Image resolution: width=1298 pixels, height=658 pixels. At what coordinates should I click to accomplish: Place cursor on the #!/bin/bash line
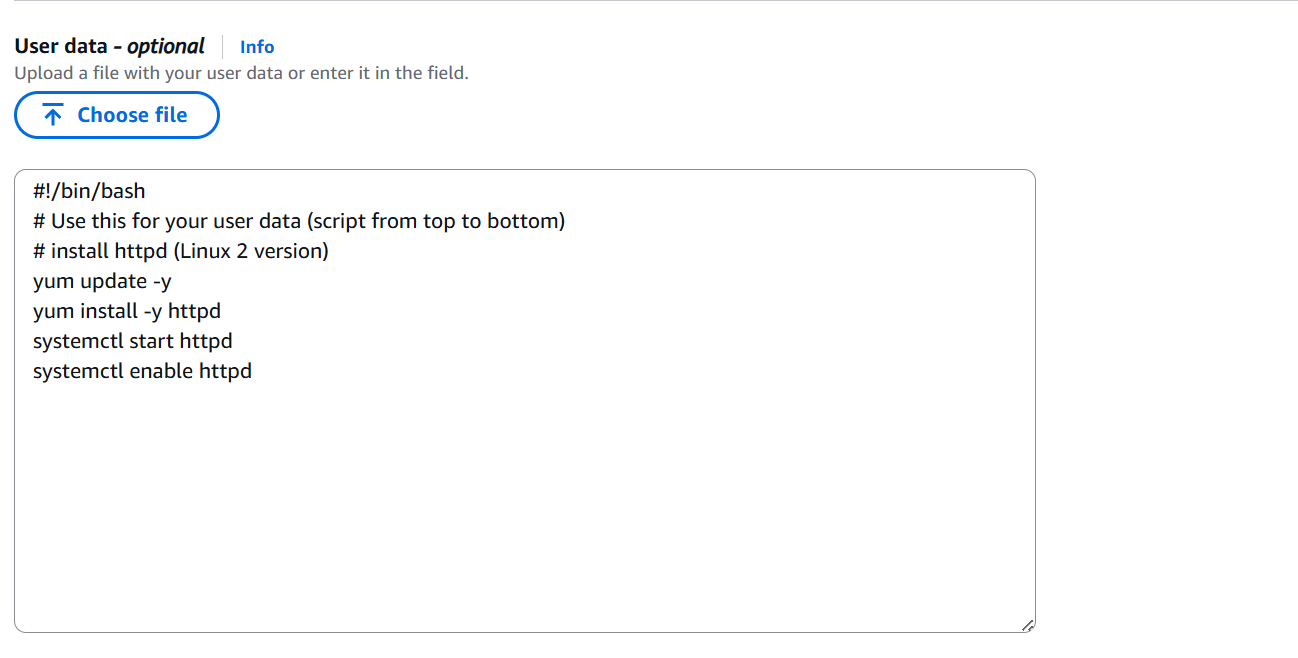point(89,191)
